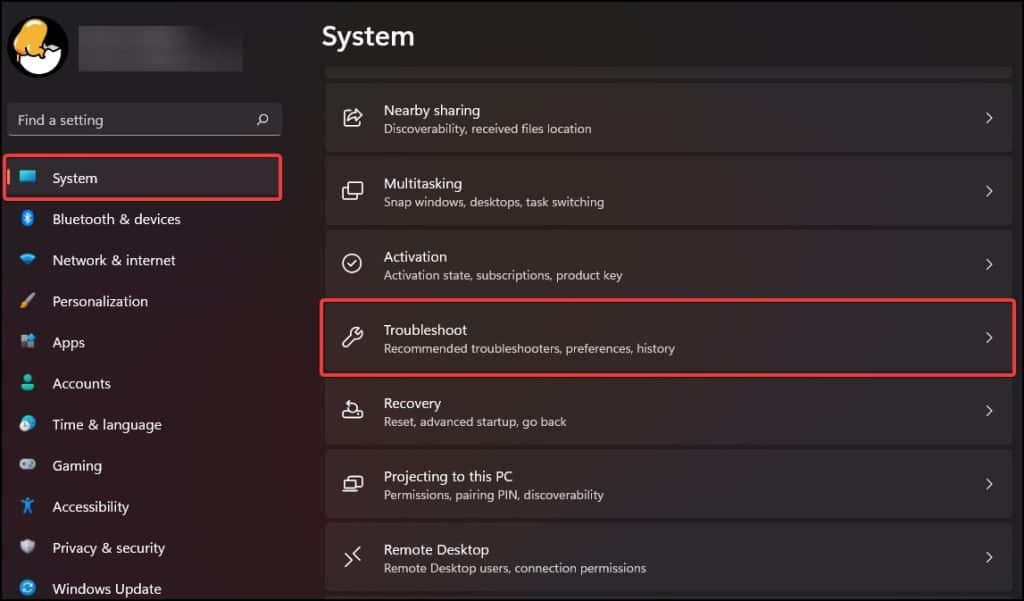The height and width of the screenshot is (601, 1024).
Task: Click the Recovery reset icon
Action: pos(351,410)
